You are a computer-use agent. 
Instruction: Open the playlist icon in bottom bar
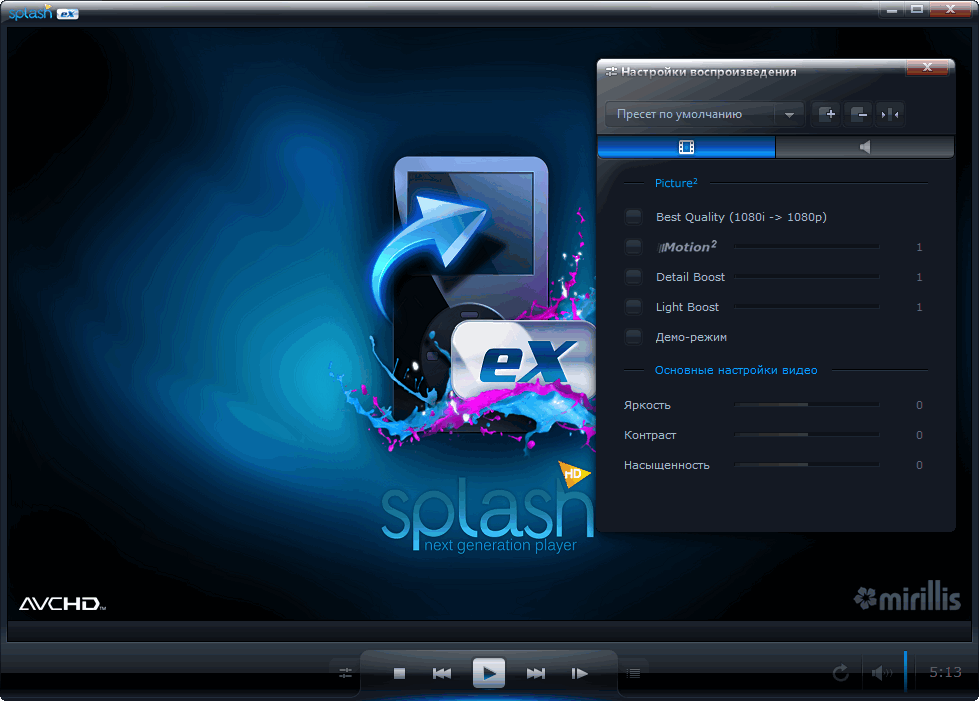point(633,673)
